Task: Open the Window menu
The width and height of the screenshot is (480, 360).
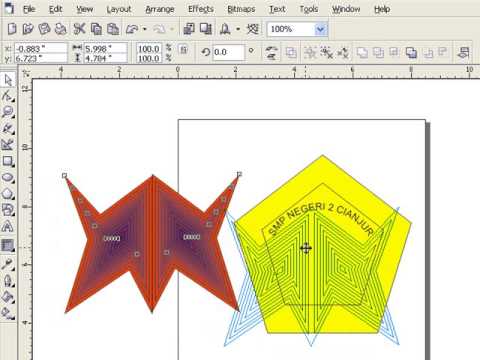Action: point(346,9)
